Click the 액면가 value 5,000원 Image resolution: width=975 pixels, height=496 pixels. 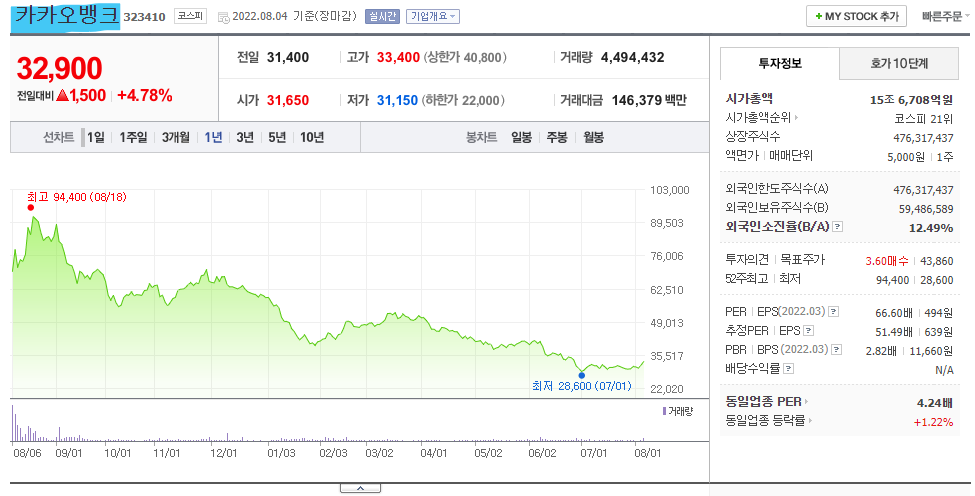point(906,157)
